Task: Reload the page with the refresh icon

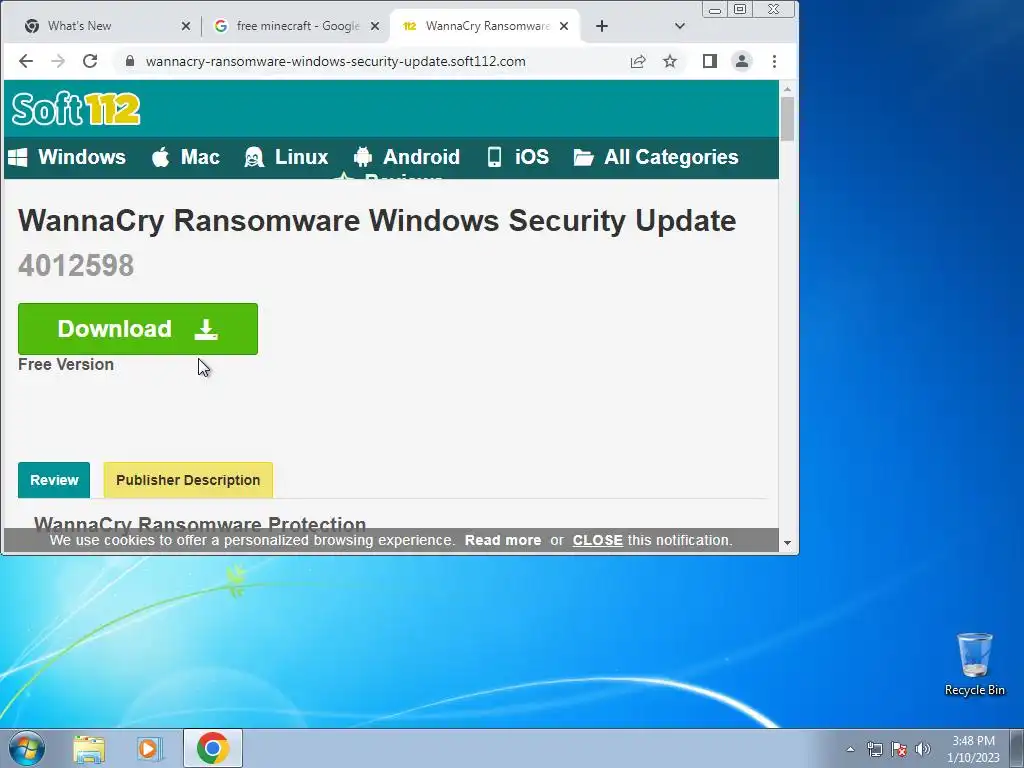Action: point(90,61)
